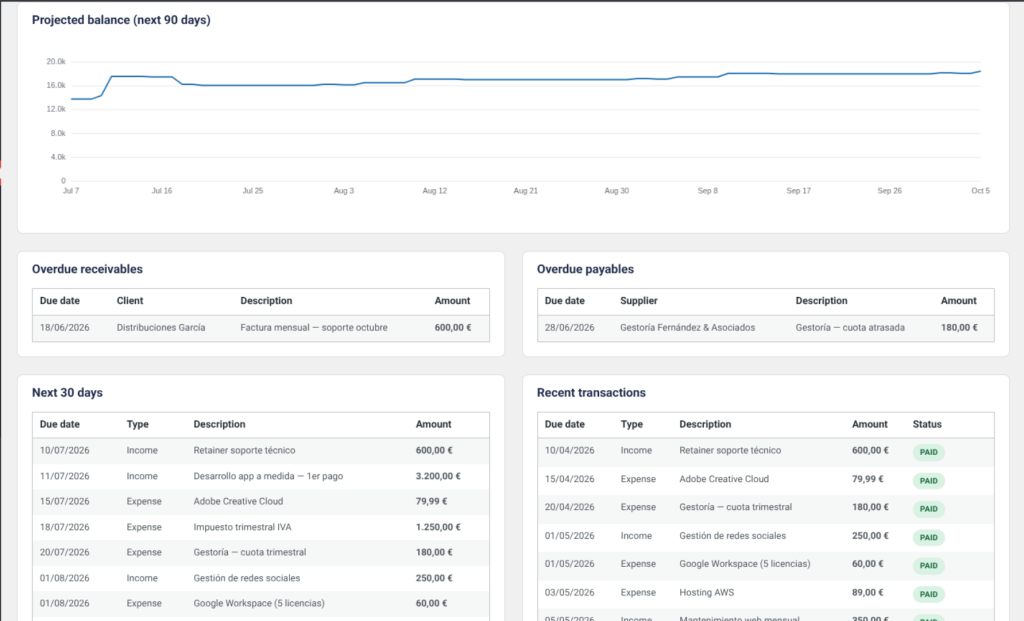This screenshot has width=1024, height=621.
Task: Select the 10/04/2026 transaction date
Action: tap(569, 451)
